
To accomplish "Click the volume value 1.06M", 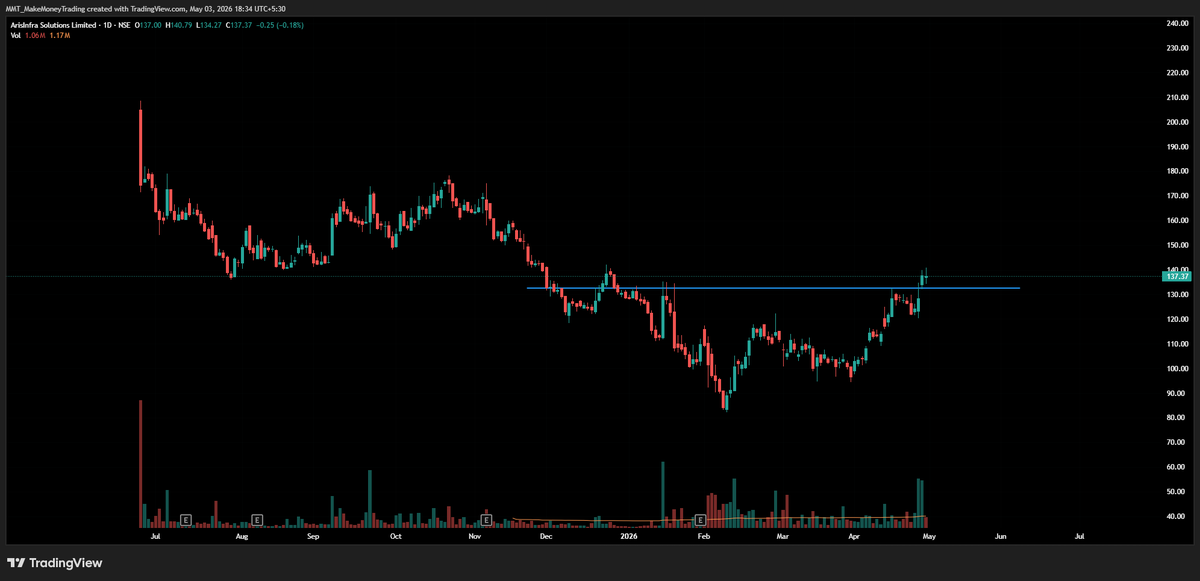I will point(37,35).
